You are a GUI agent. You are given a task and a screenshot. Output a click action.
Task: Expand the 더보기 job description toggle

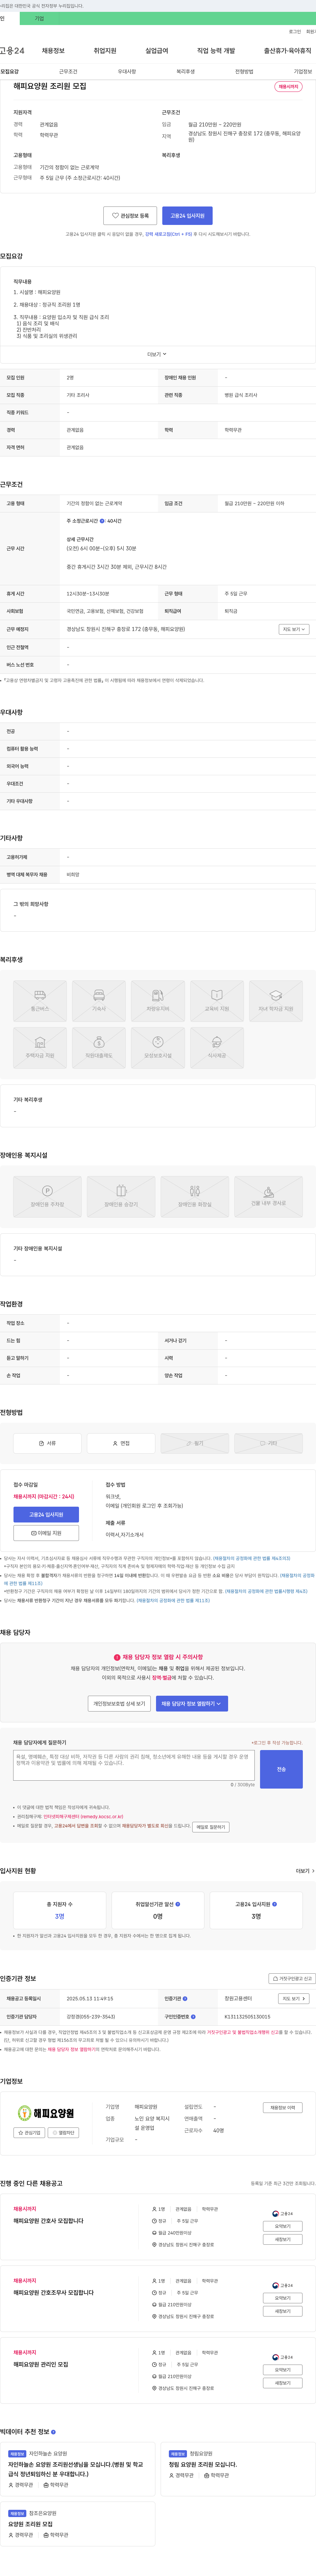pyautogui.click(x=157, y=354)
